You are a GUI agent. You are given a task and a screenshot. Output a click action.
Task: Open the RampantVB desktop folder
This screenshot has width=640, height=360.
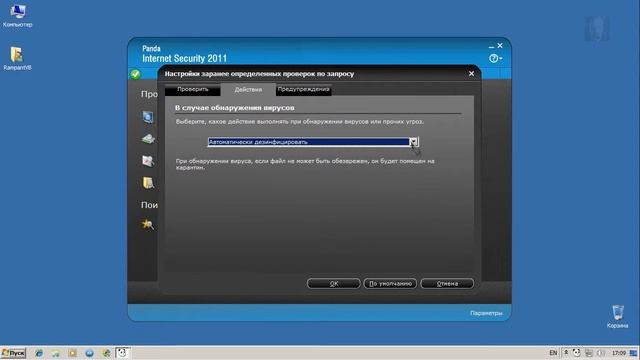17,59
